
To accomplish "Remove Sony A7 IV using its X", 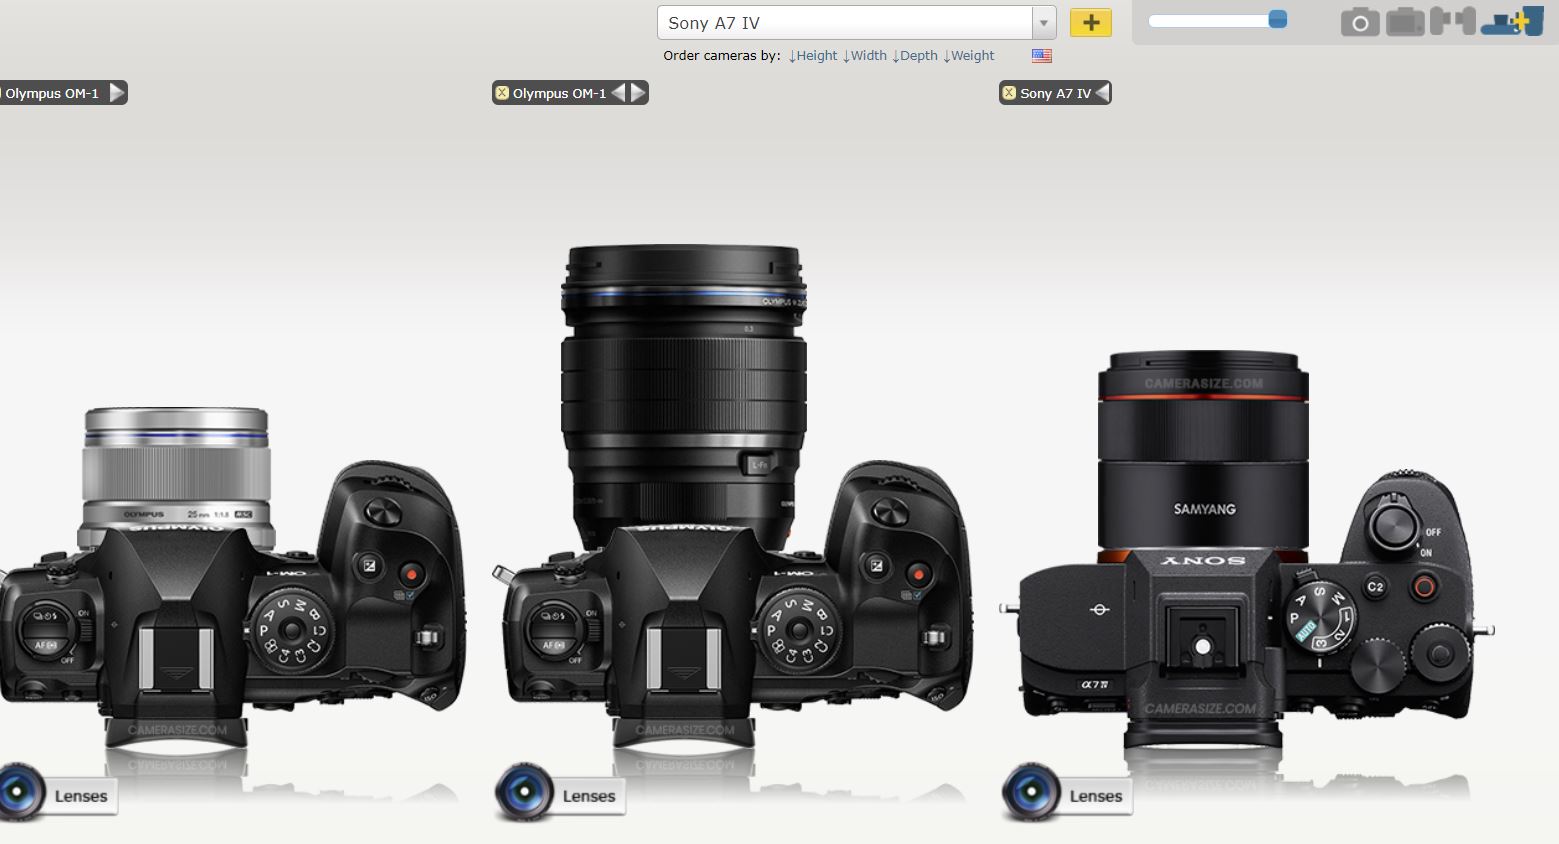I will click(1009, 93).
